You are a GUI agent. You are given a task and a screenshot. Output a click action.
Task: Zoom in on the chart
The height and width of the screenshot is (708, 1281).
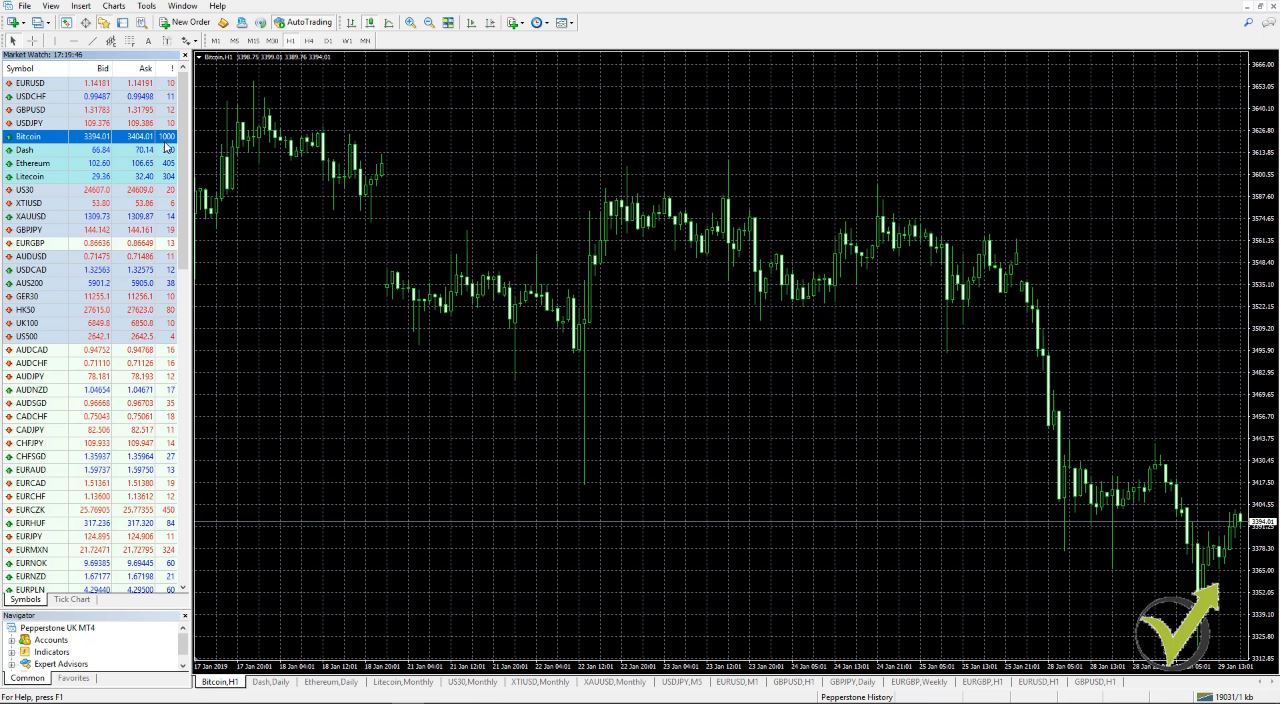point(410,22)
